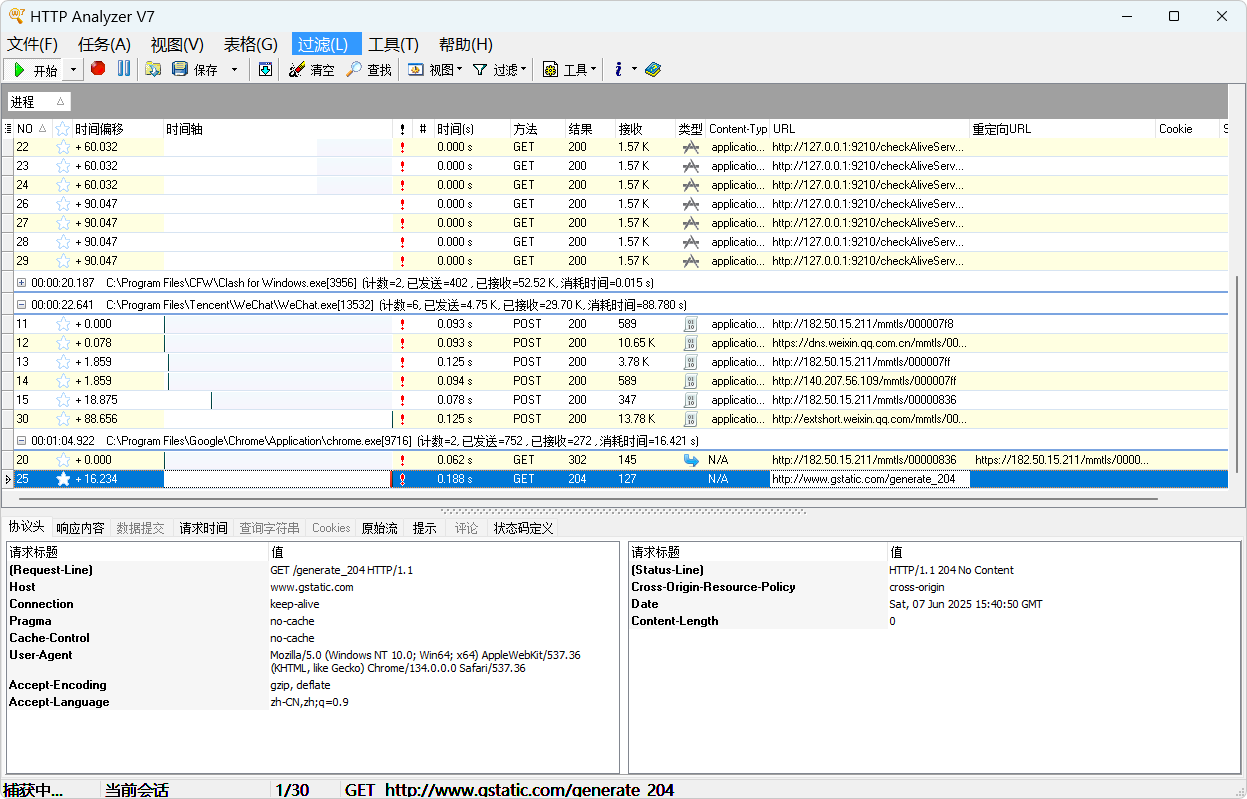This screenshot has width=1247, height=799.
Task: Open the dropdown arrow next to 保存
Action: tap(235, 70)
